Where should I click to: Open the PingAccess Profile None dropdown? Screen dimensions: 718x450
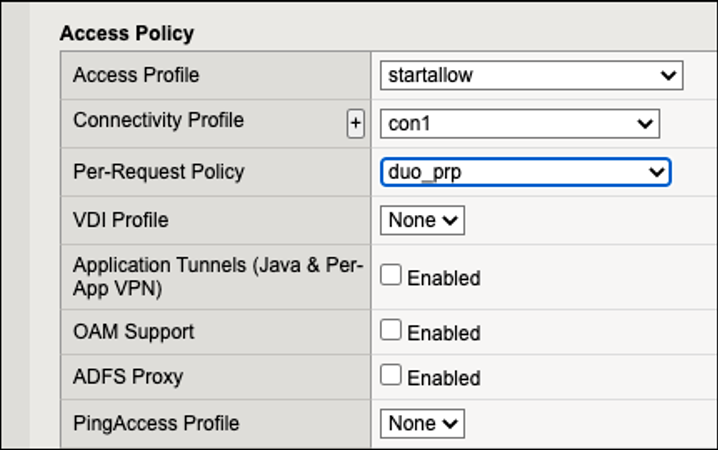pyautogui.click(x=422, y=423)
